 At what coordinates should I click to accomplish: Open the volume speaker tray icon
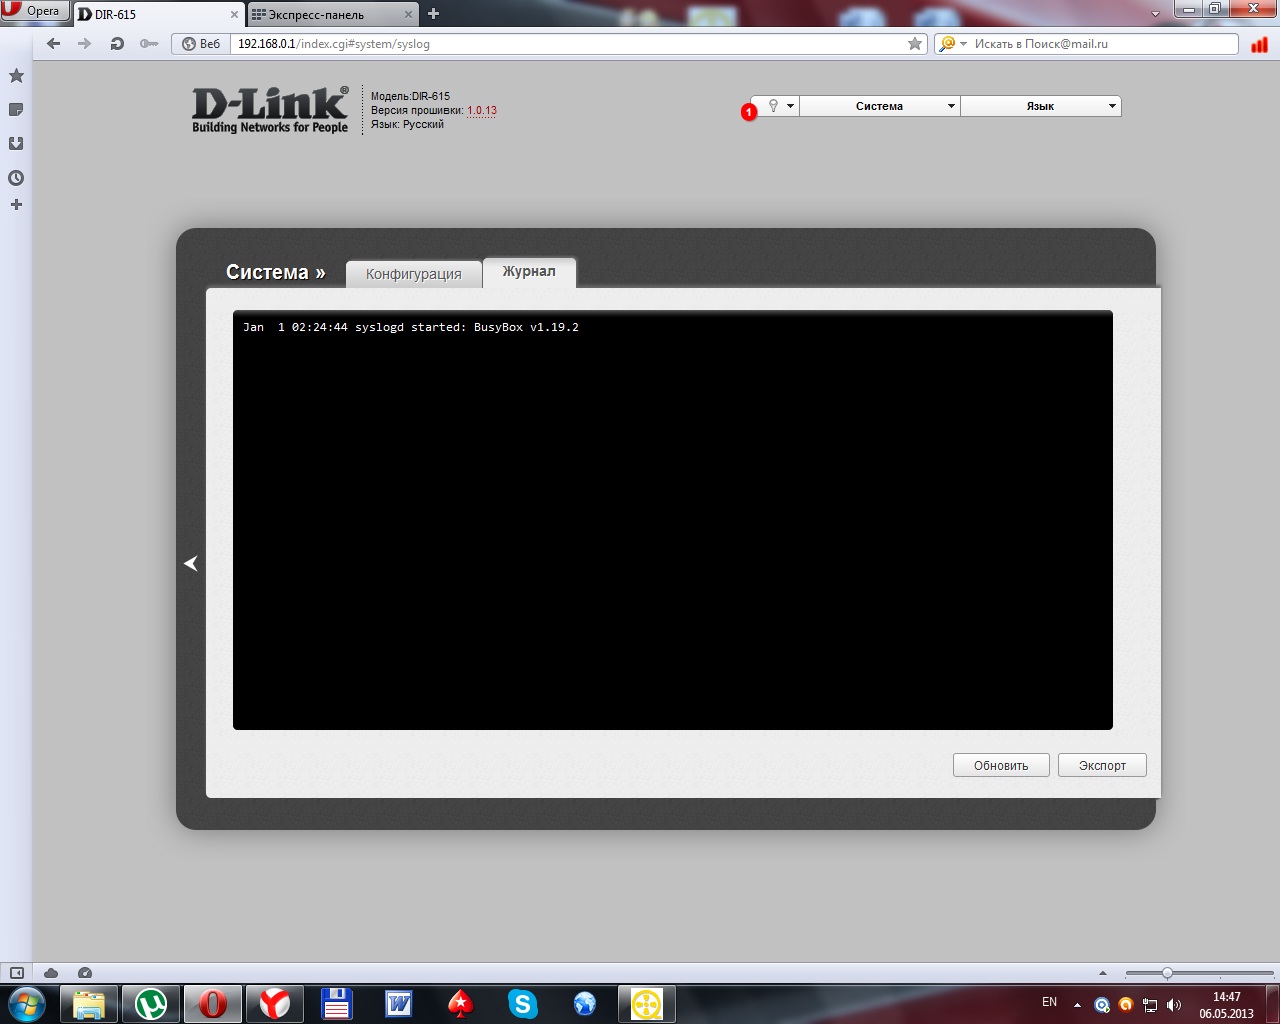pyautogui.click(x=1174, y=1005)
